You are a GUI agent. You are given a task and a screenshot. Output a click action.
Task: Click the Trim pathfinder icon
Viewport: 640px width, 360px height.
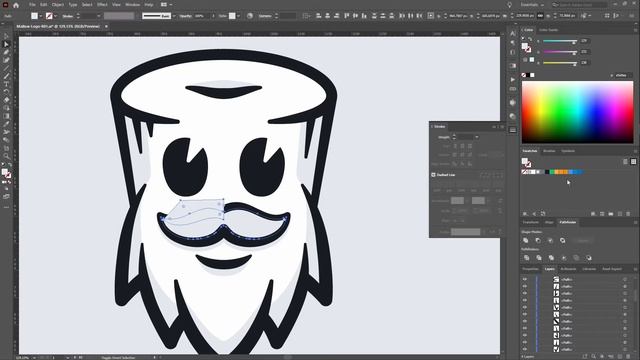(x=539, y=258)
